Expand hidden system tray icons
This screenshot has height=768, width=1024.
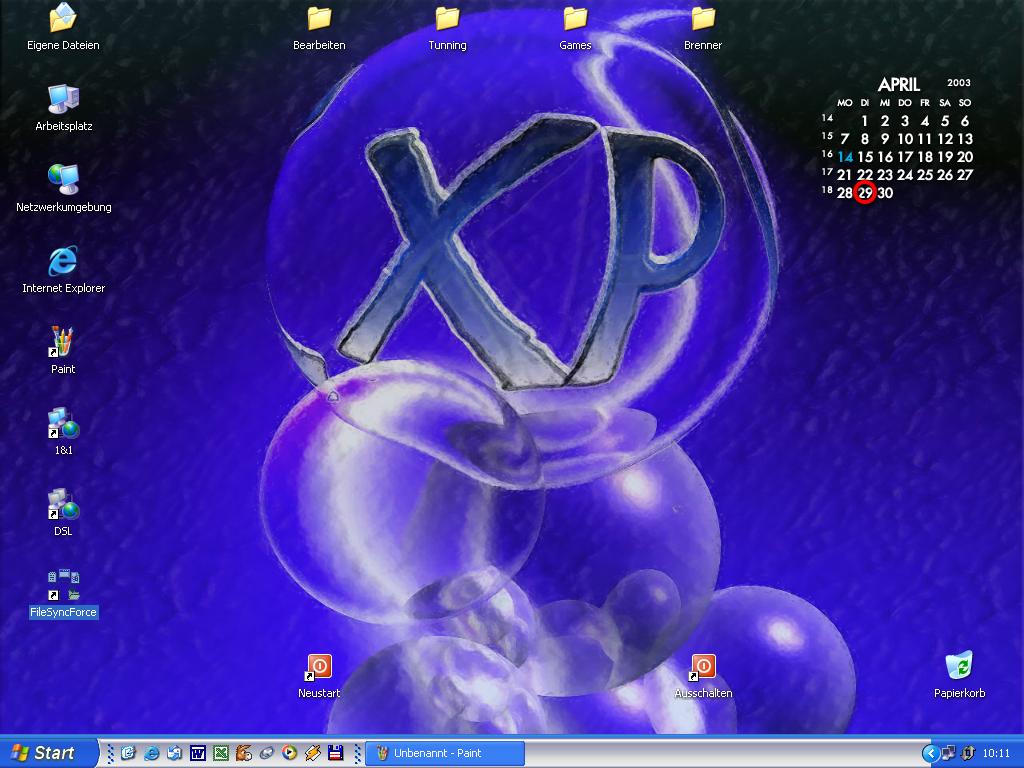pyautogui.click(x=931, y=754)
